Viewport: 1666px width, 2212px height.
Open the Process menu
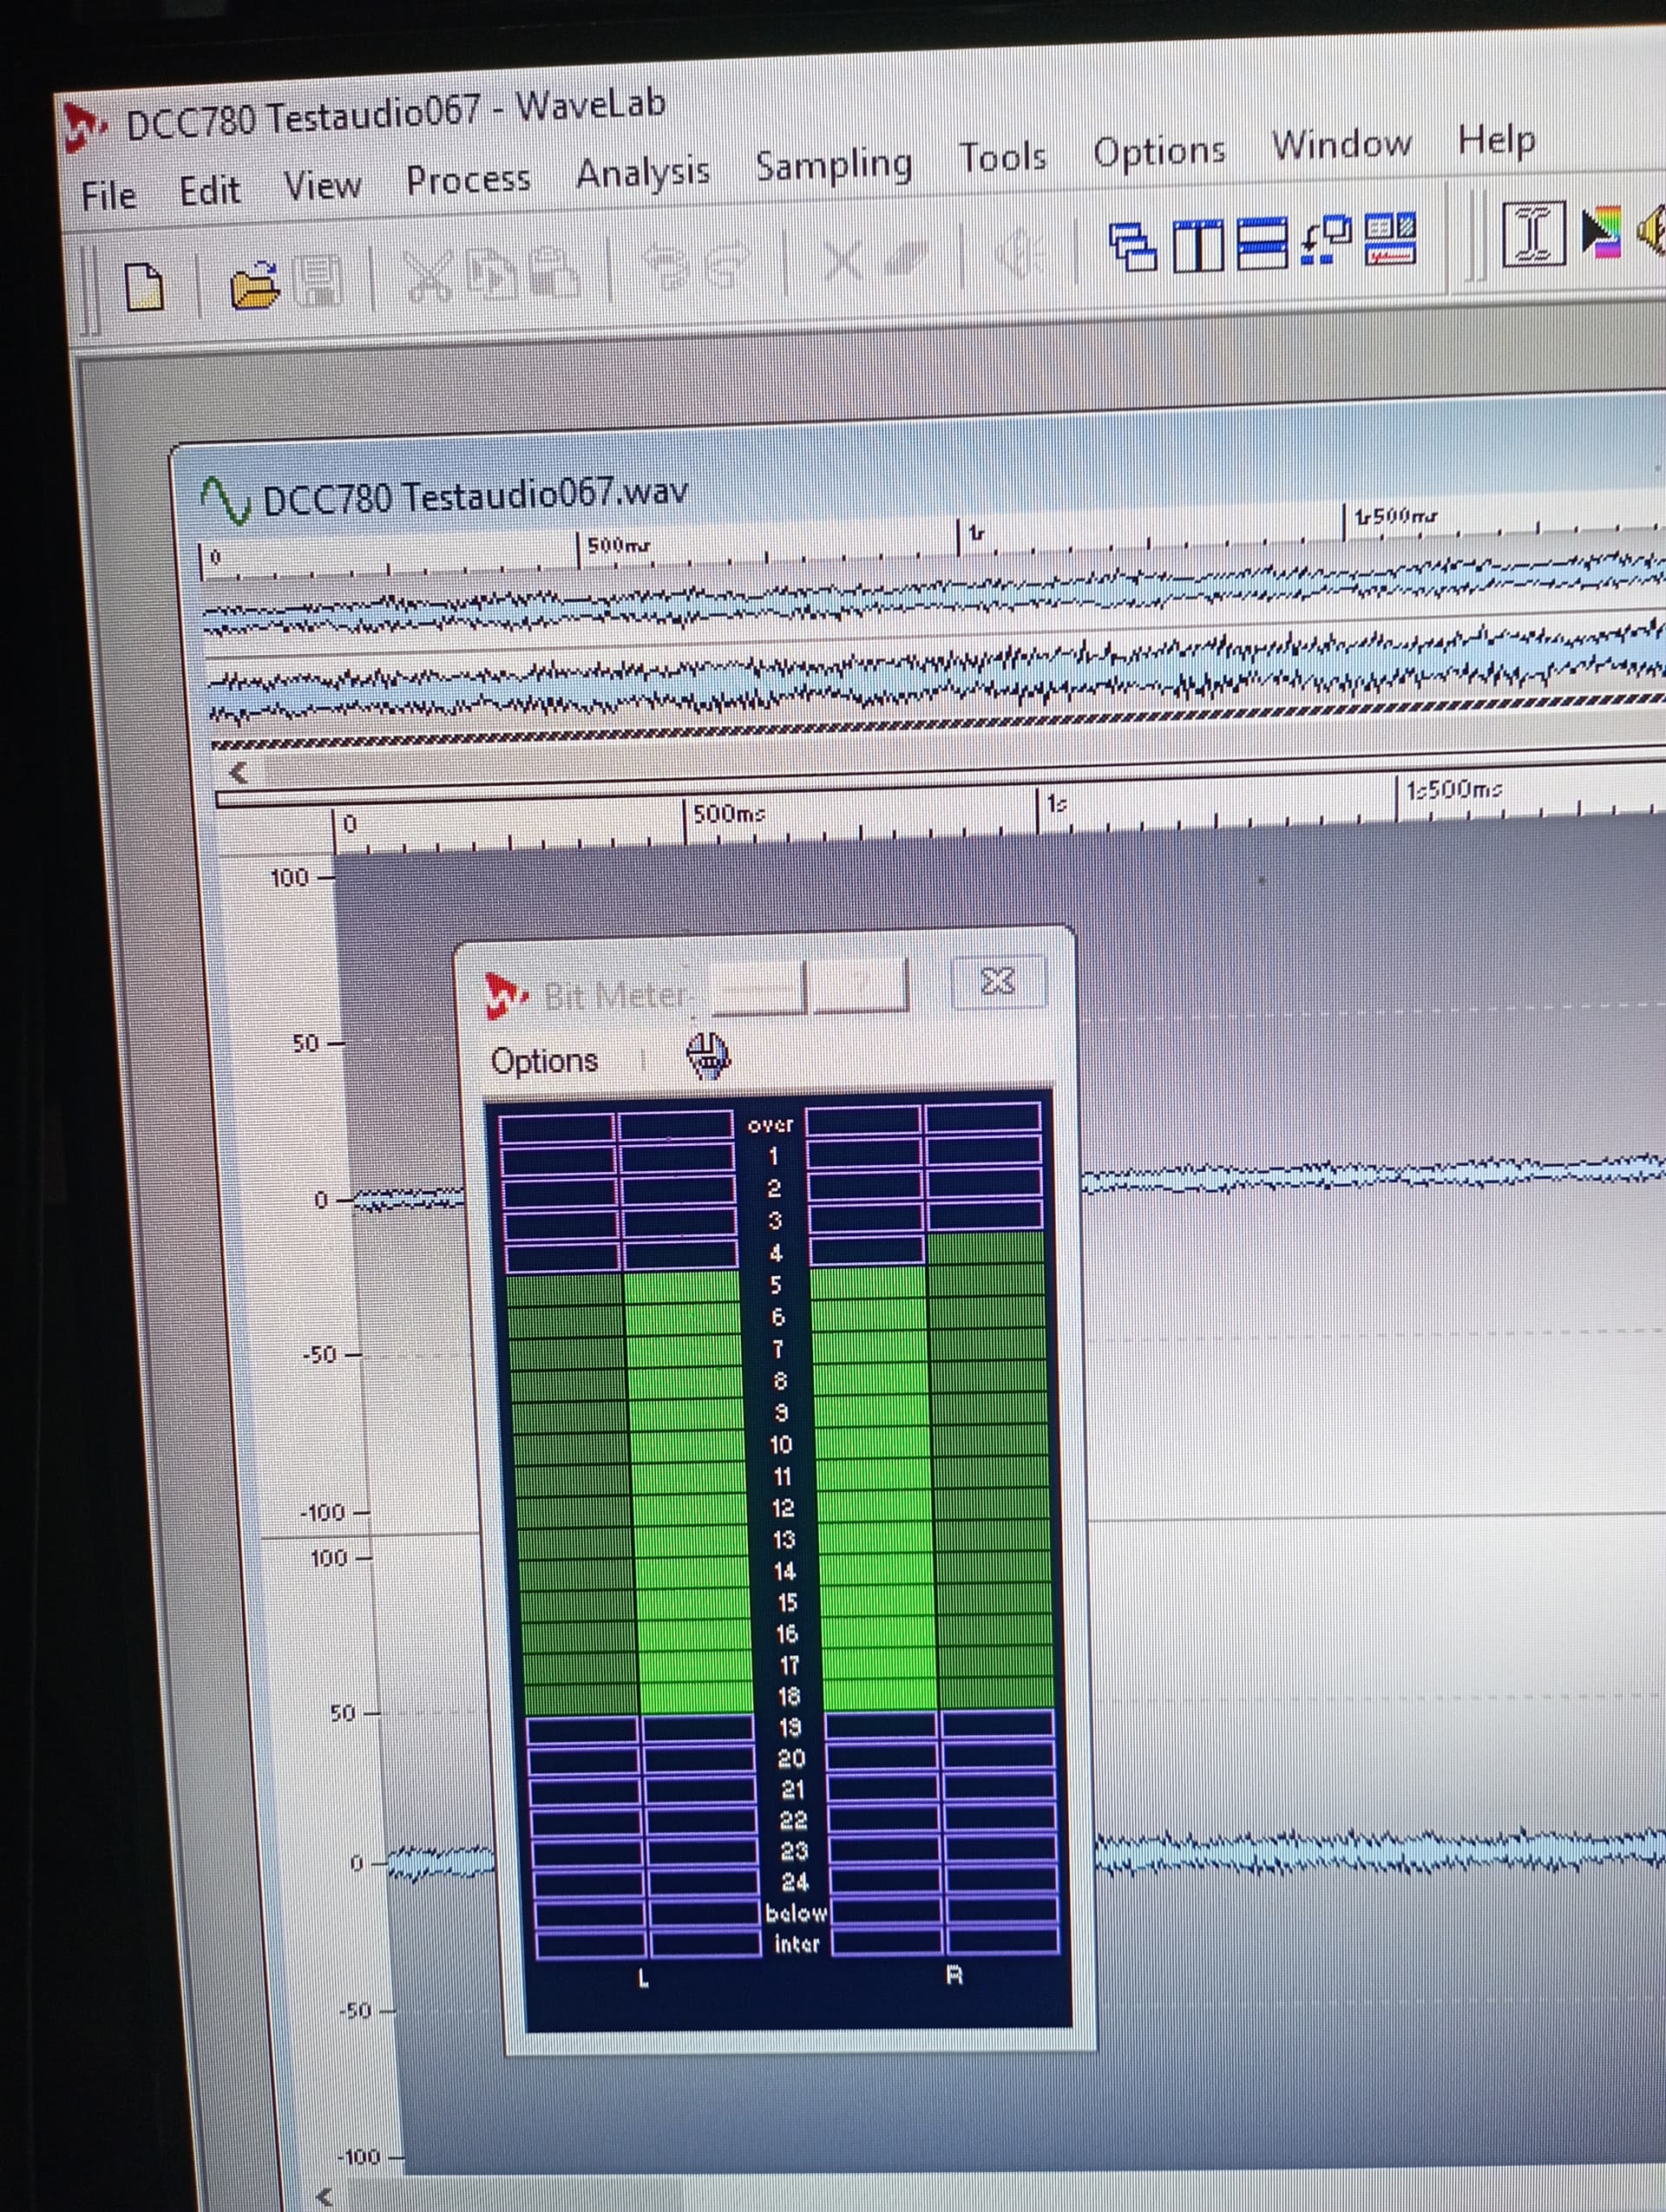[x=468, y=180]
